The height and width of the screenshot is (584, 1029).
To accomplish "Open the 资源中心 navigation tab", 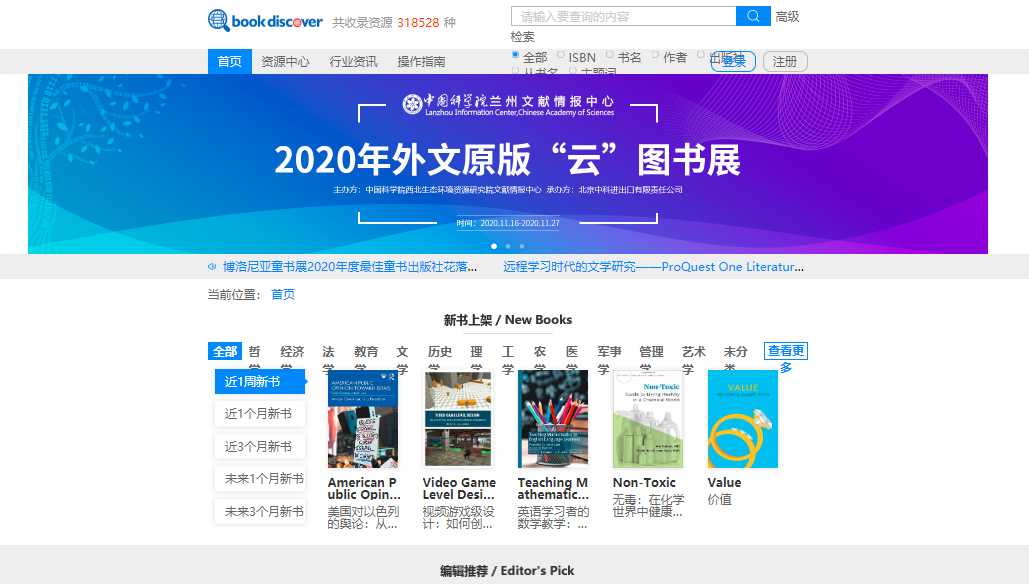I will tap(285, 62).
